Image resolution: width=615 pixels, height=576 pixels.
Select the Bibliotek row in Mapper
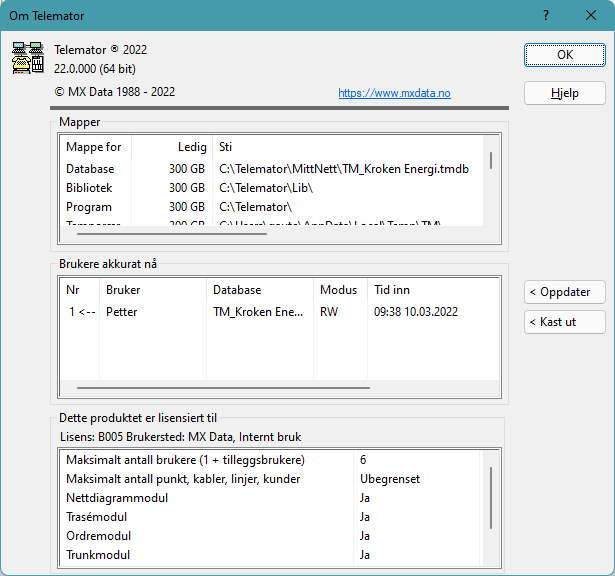click(271, 188)
